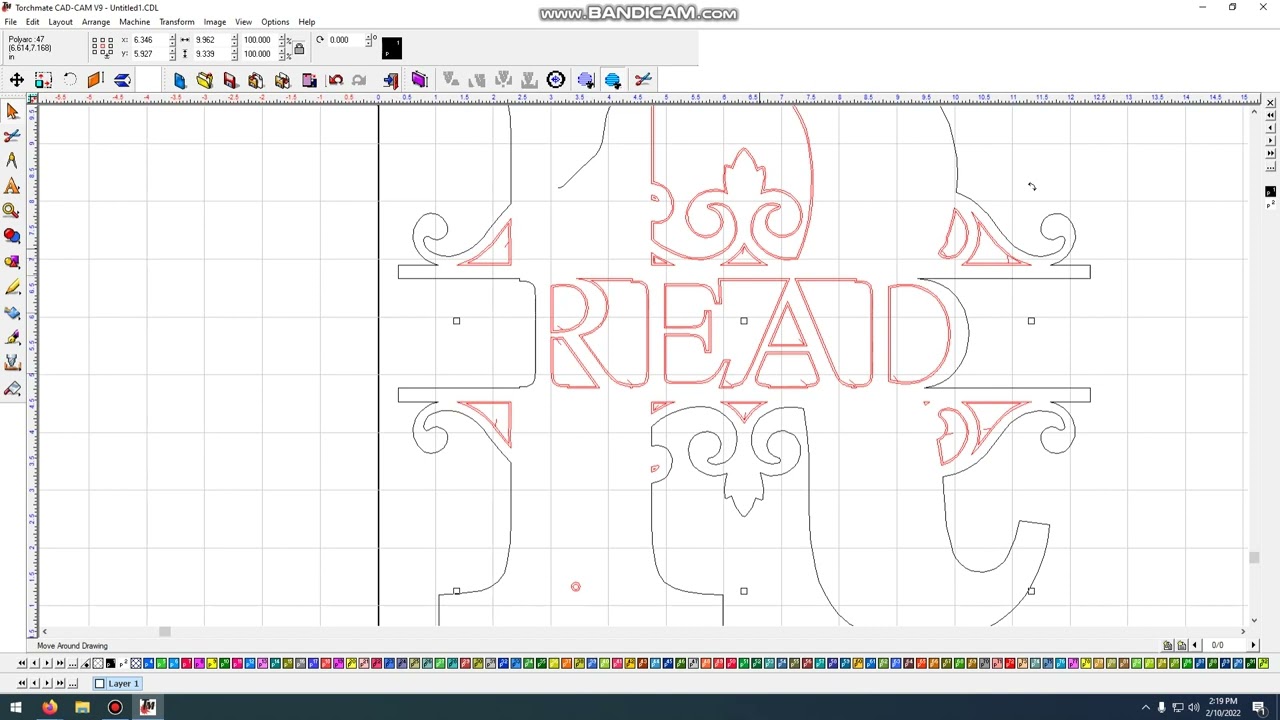Open the red and blue circles weld tool
This screenshot has height=720, width=1280.
click(x=12, y=236)
